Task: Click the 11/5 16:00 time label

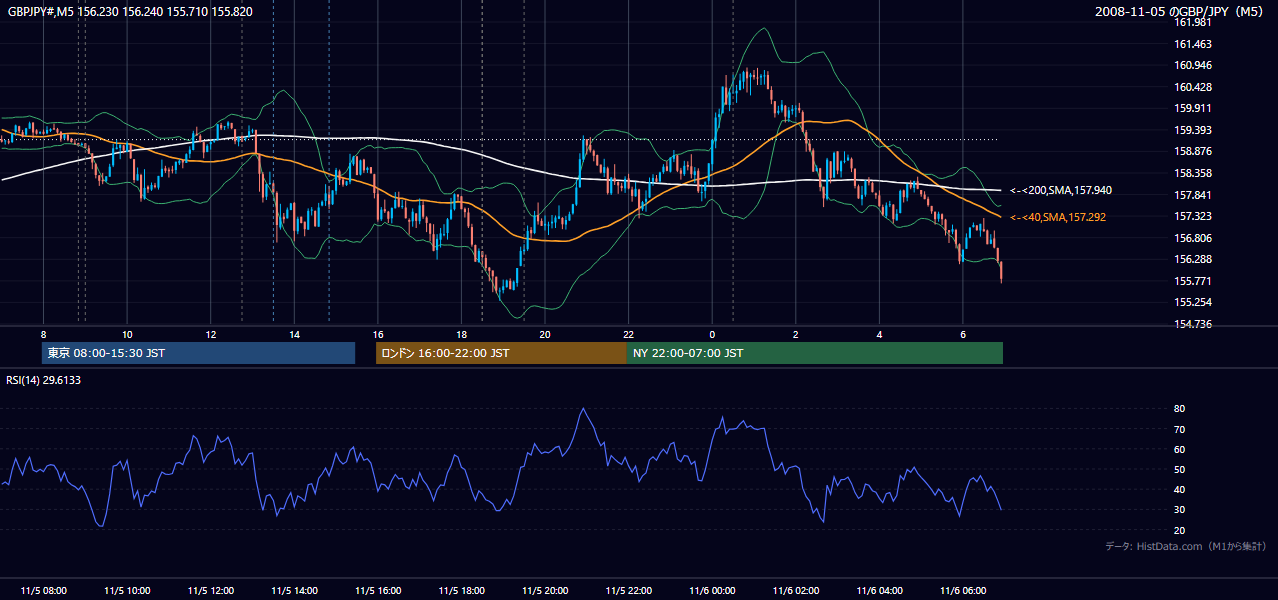Action: [378, 591]
